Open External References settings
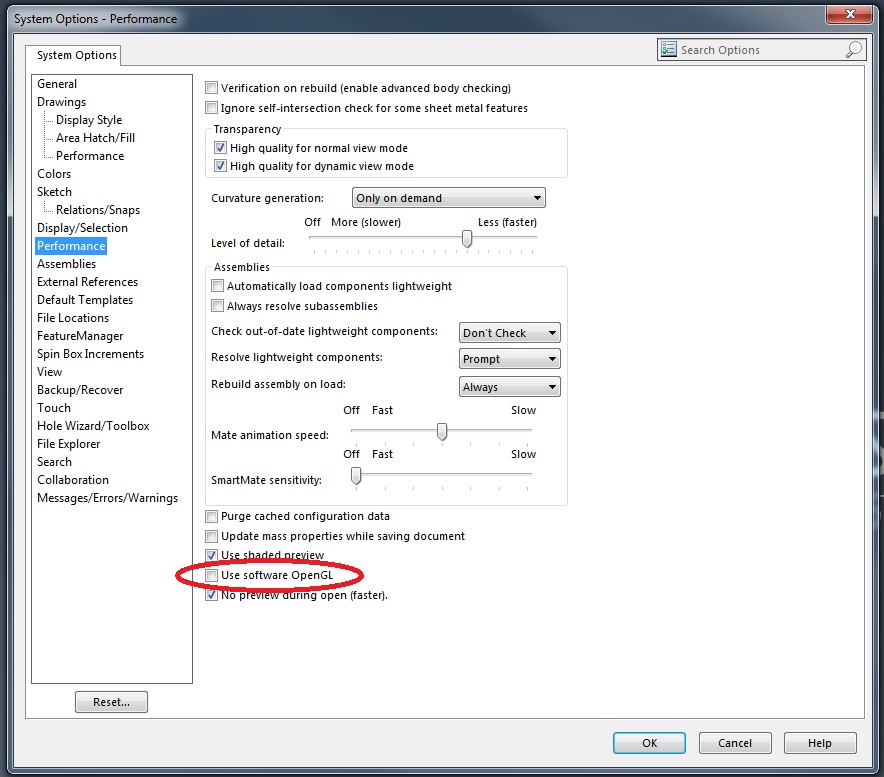The width and height of the screenshot is (884, 777). click(87, 282)
